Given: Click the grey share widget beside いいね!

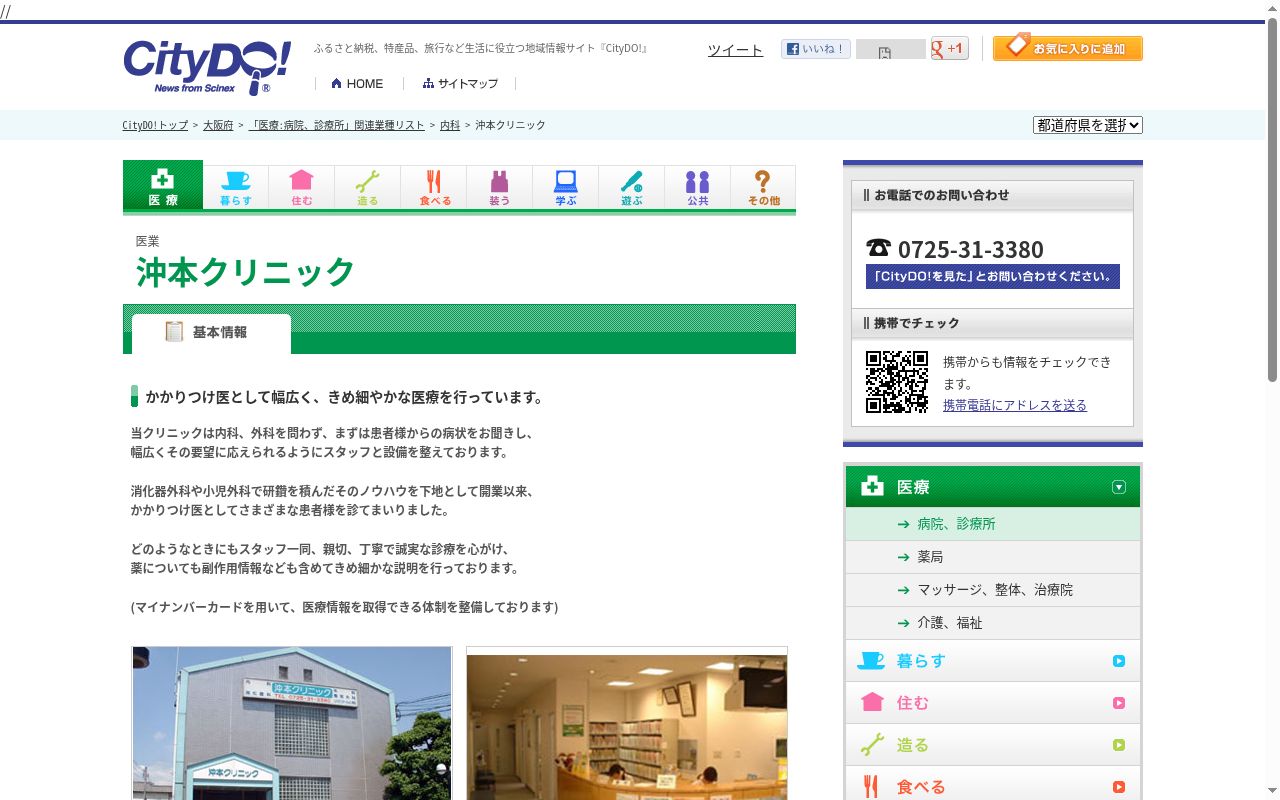Looking at the screenshot, I should click(x=891, y=50).
